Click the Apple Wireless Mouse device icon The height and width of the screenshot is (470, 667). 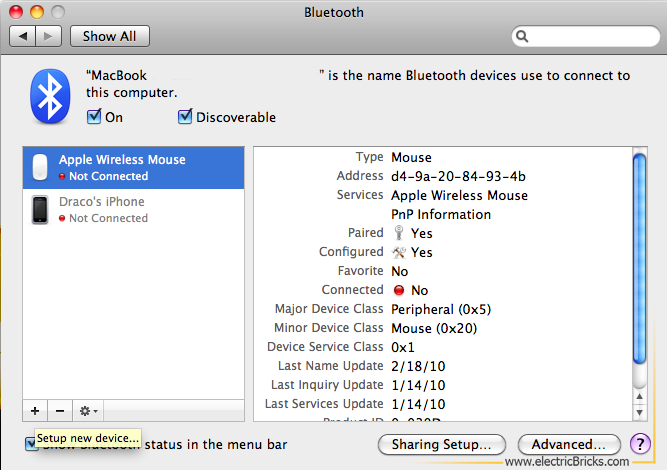[x=40, y=167]
